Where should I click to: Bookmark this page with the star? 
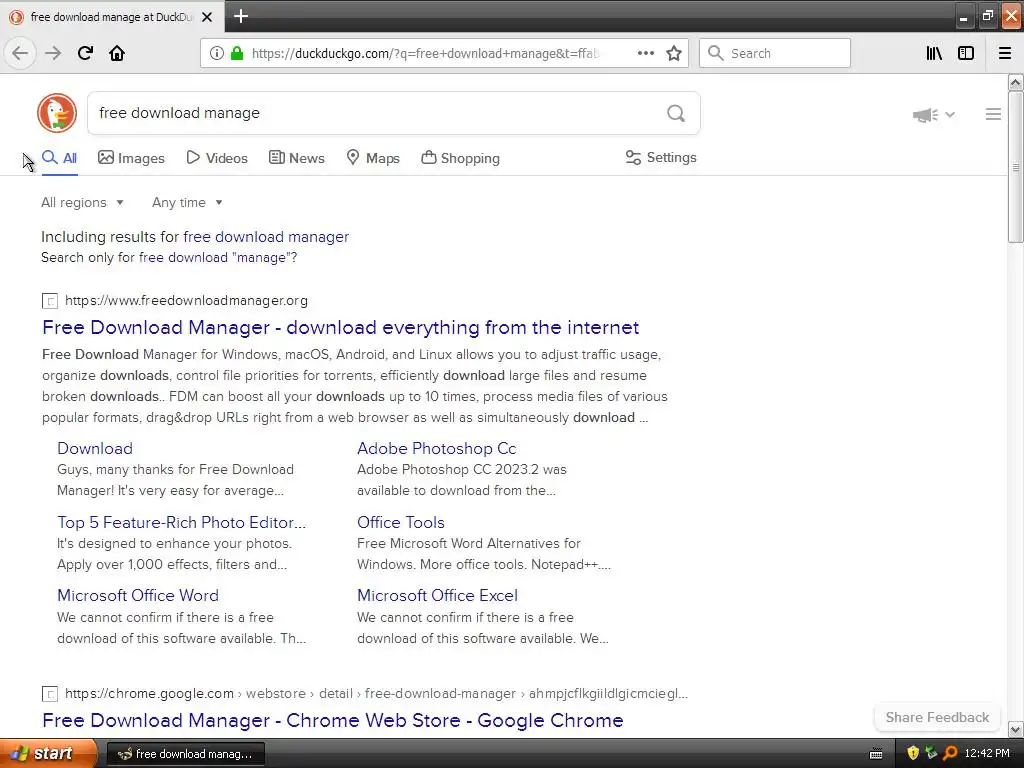pyautogui.click(x=674, y=53)
